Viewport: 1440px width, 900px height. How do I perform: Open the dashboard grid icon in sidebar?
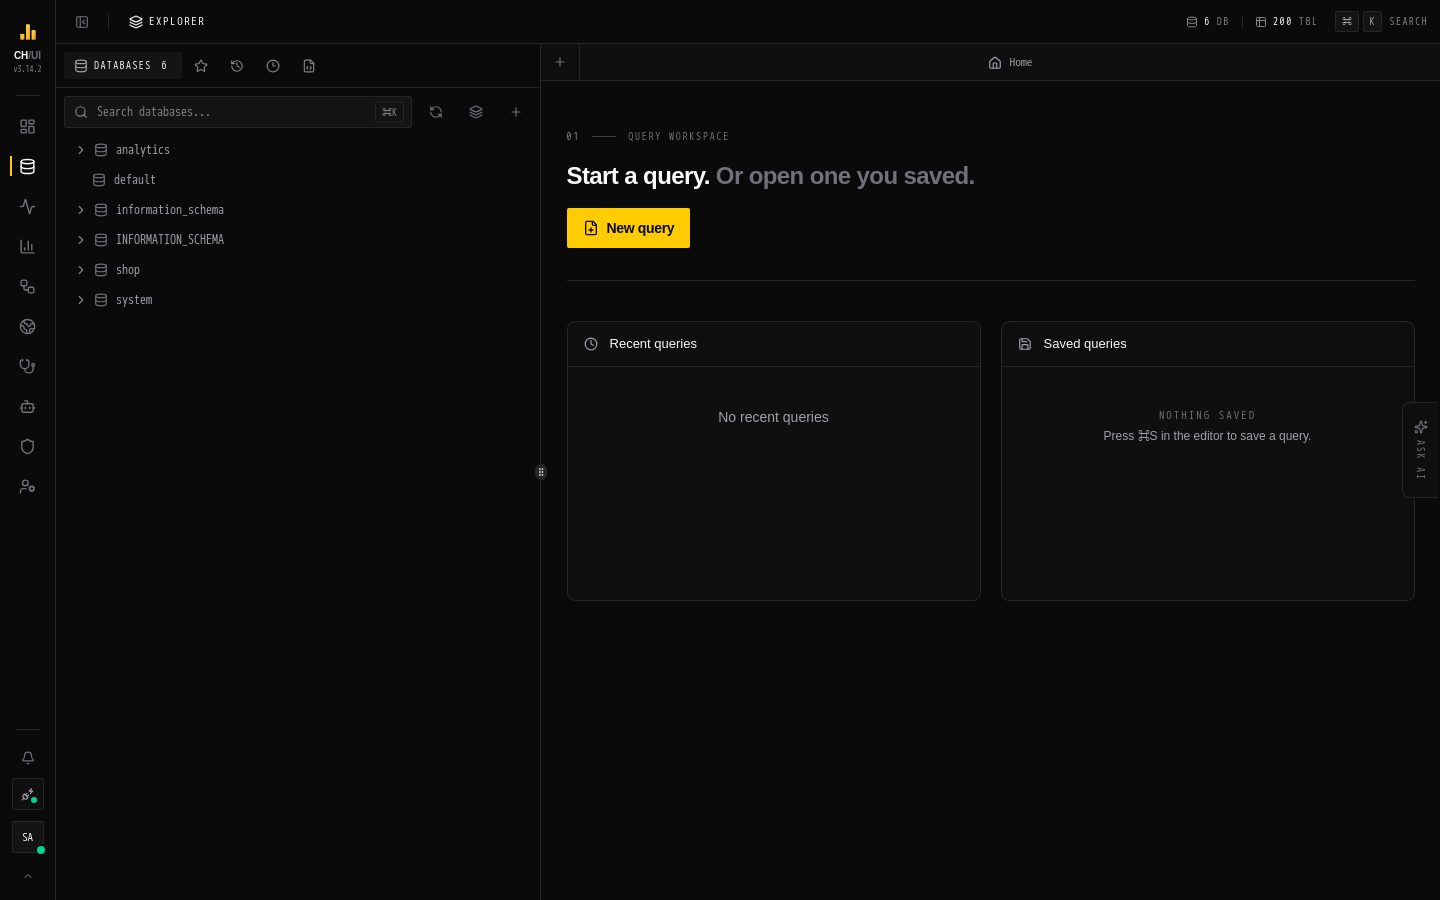[x=27, y=127]
